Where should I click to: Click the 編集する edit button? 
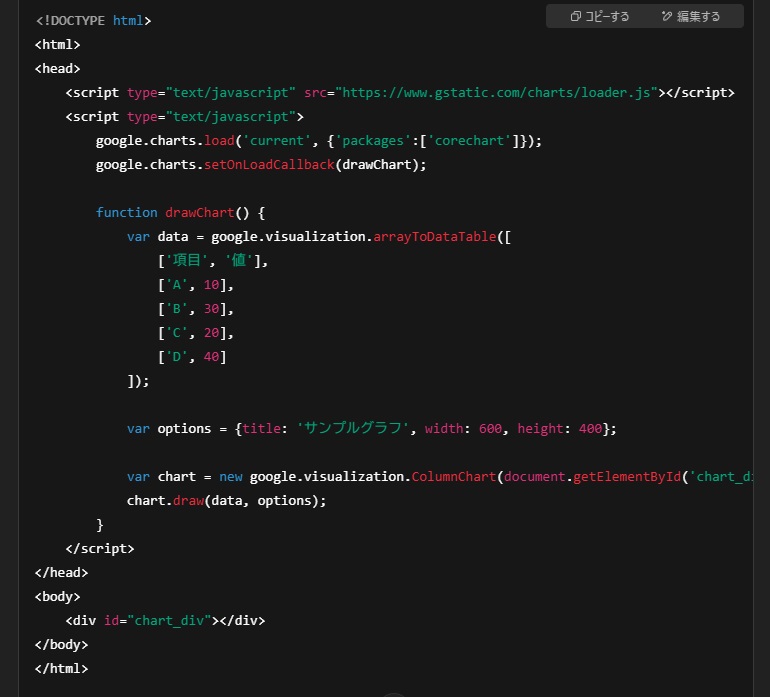click(x=690, y=17)
